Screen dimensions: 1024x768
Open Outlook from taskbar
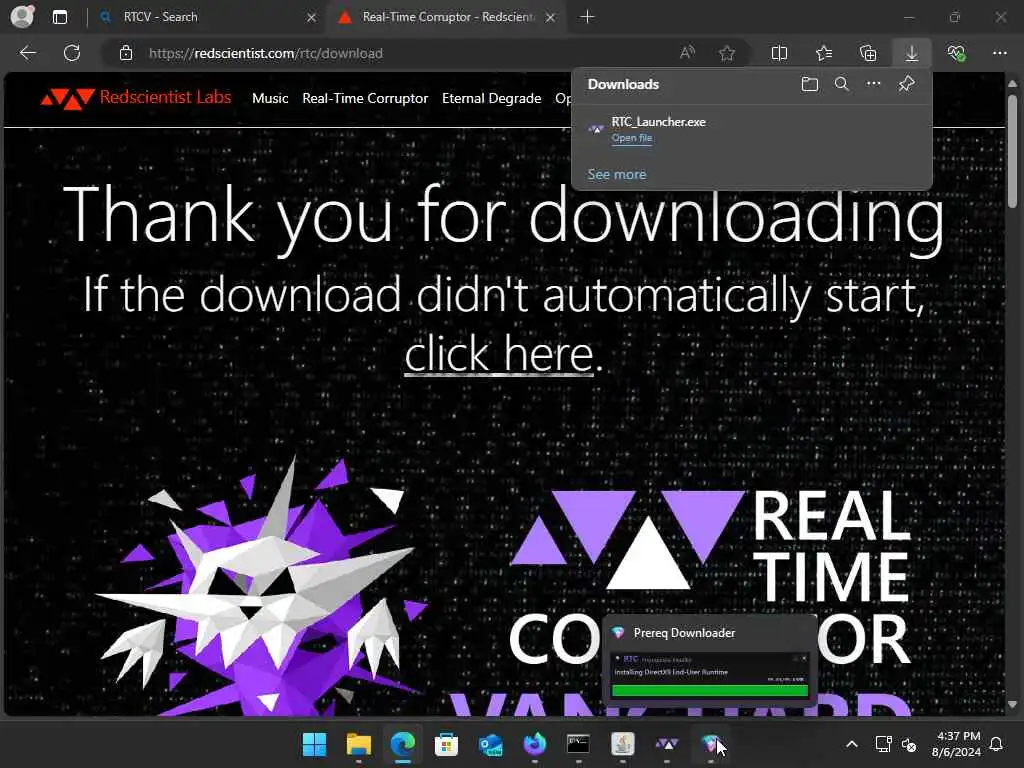click(x=490, y=744)
